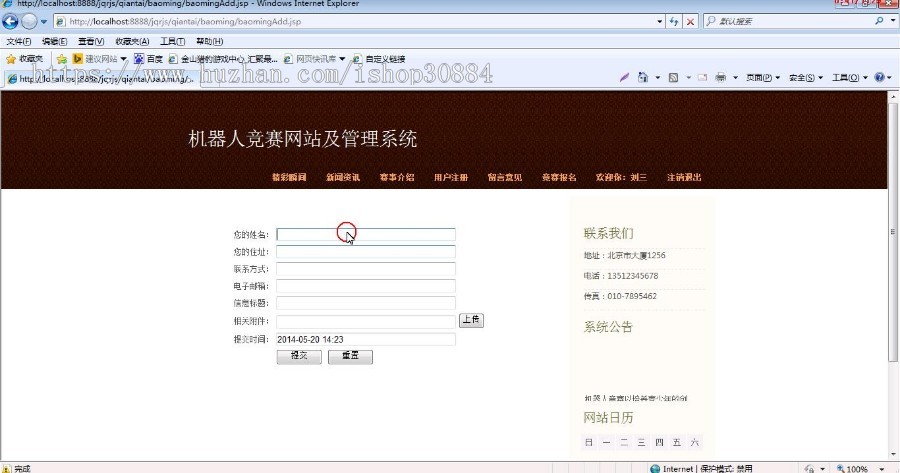Viewport: 900px width, 473px height.
Task: Click the 收藏夹 favorites star button
Action: 24,59
